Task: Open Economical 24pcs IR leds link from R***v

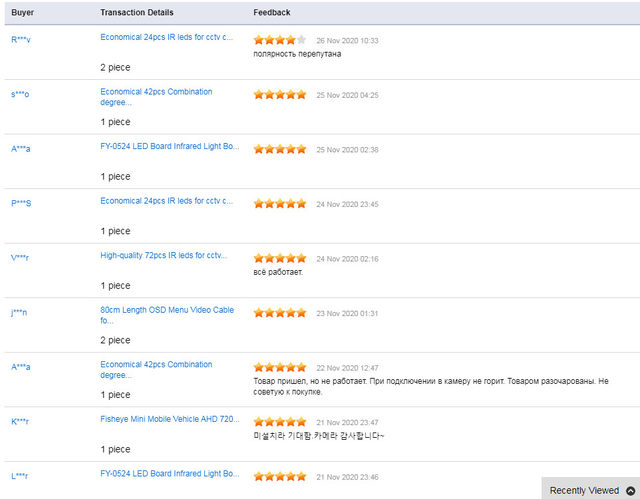Action: [x=166, y=37]
